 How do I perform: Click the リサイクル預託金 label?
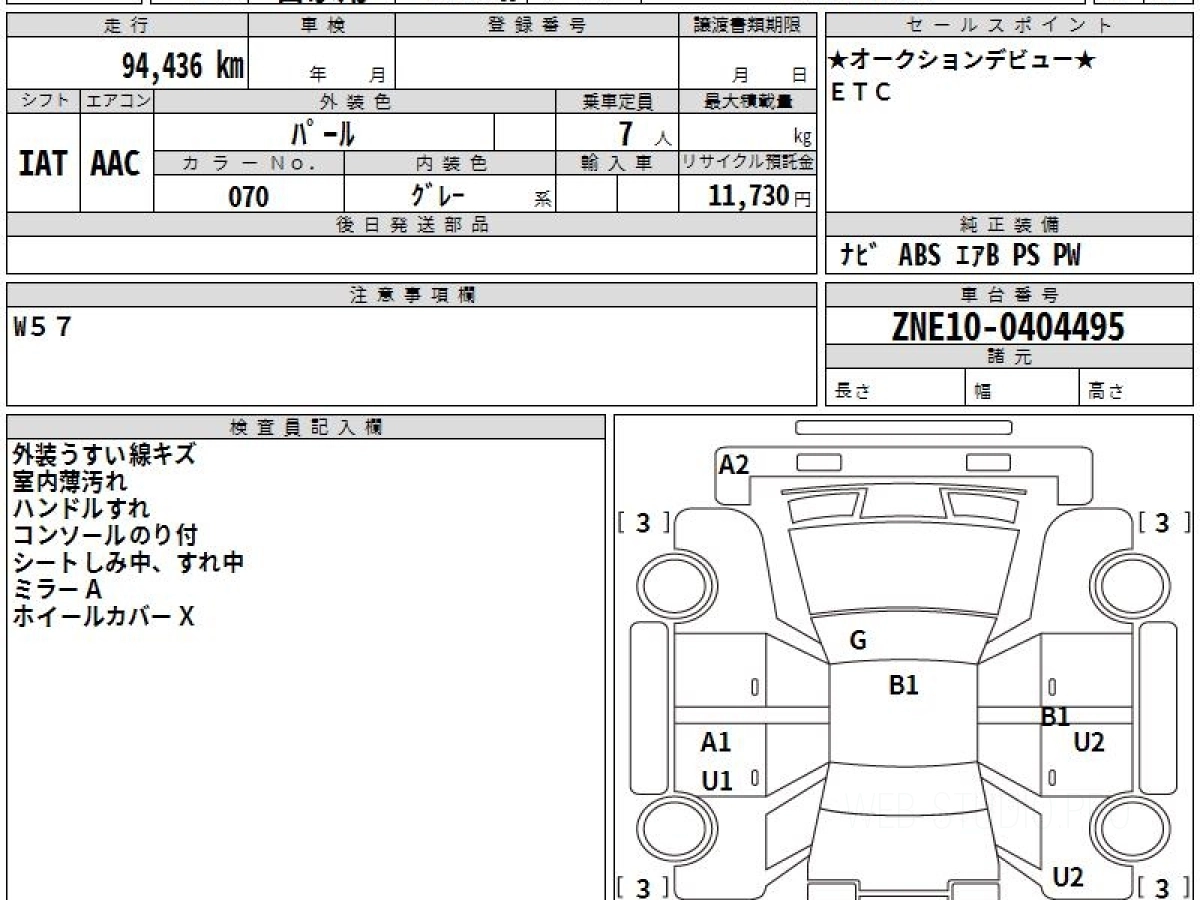tap(747, 163)
